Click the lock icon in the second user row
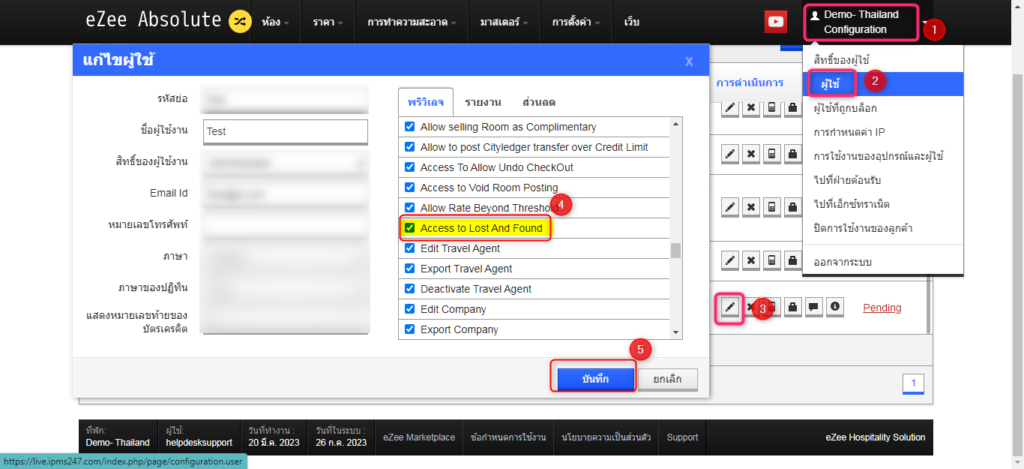The width and height of the screenshot is (1024, 469). pyautogui.click(x=792, y=154)
